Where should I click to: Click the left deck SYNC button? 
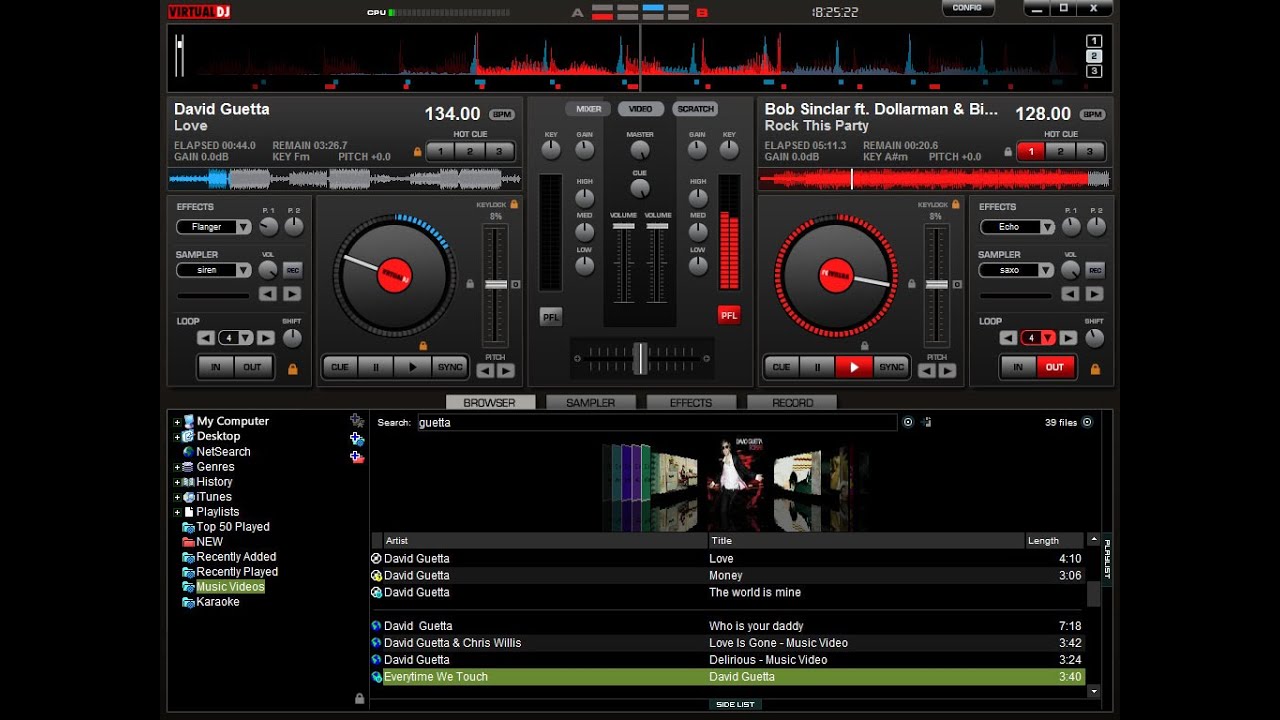click(450, 367)
